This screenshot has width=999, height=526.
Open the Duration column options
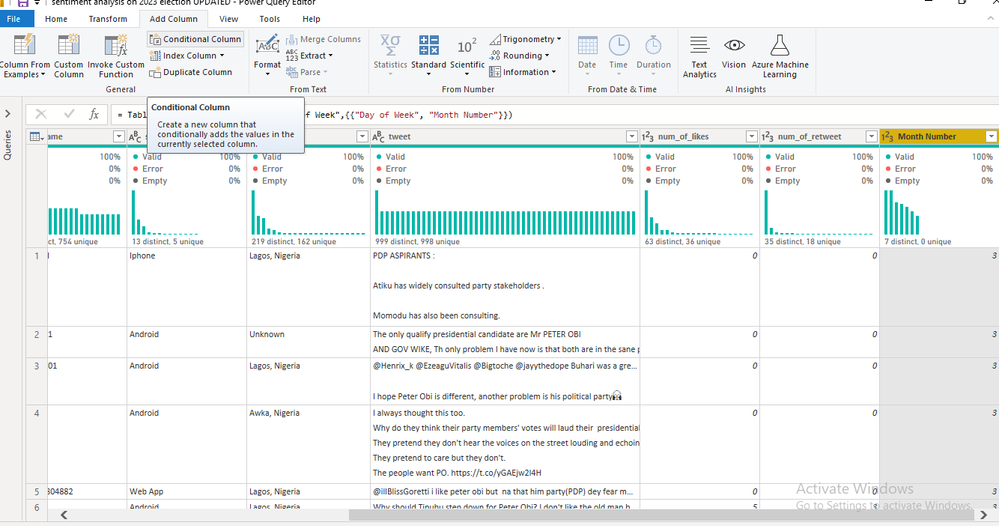tap(653, 56)
